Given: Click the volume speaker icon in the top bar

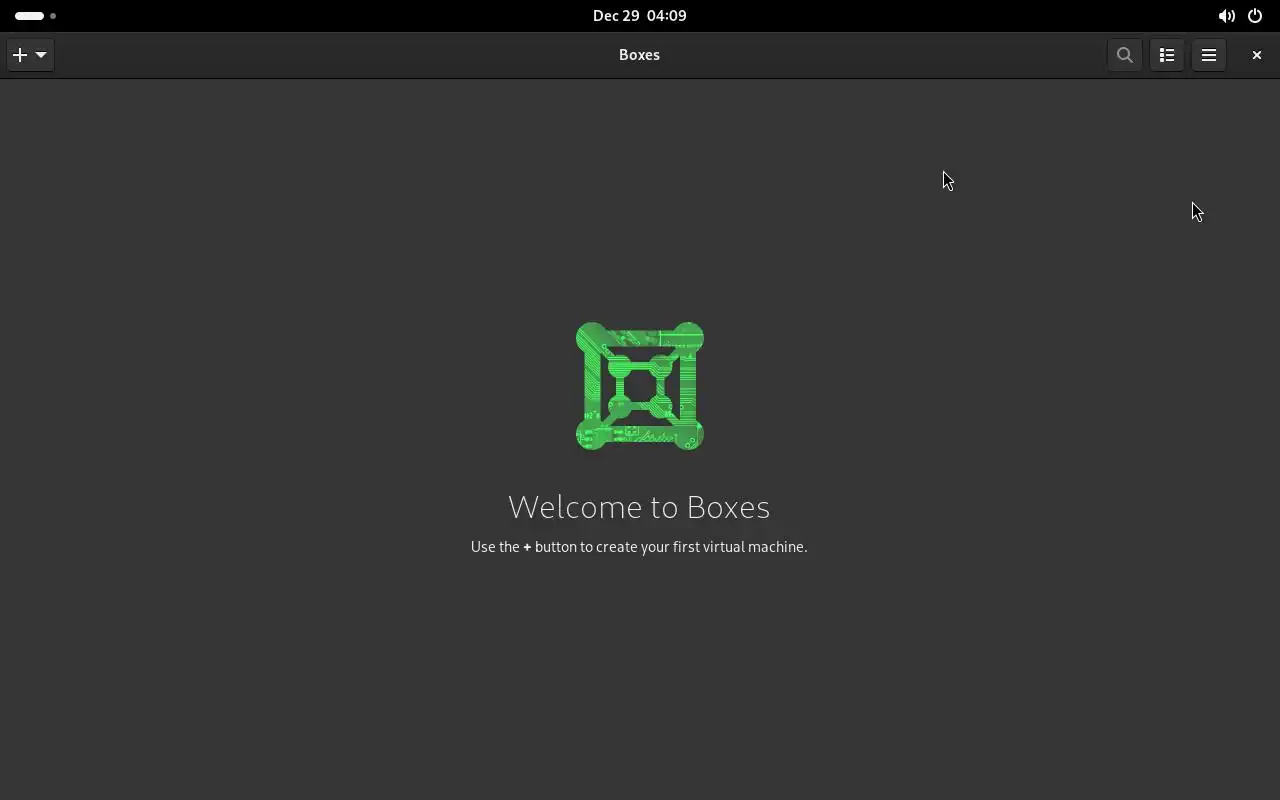Looking at the screenshot, I should point(1226,16).
